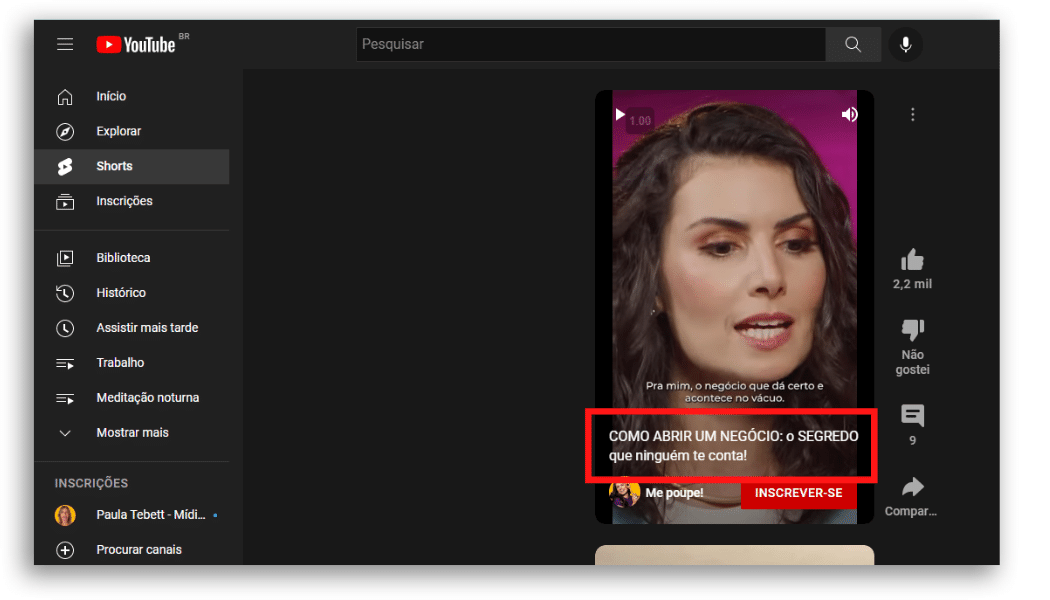Open Procurar canais link
1050x600 pixels.
coord(139,550)
